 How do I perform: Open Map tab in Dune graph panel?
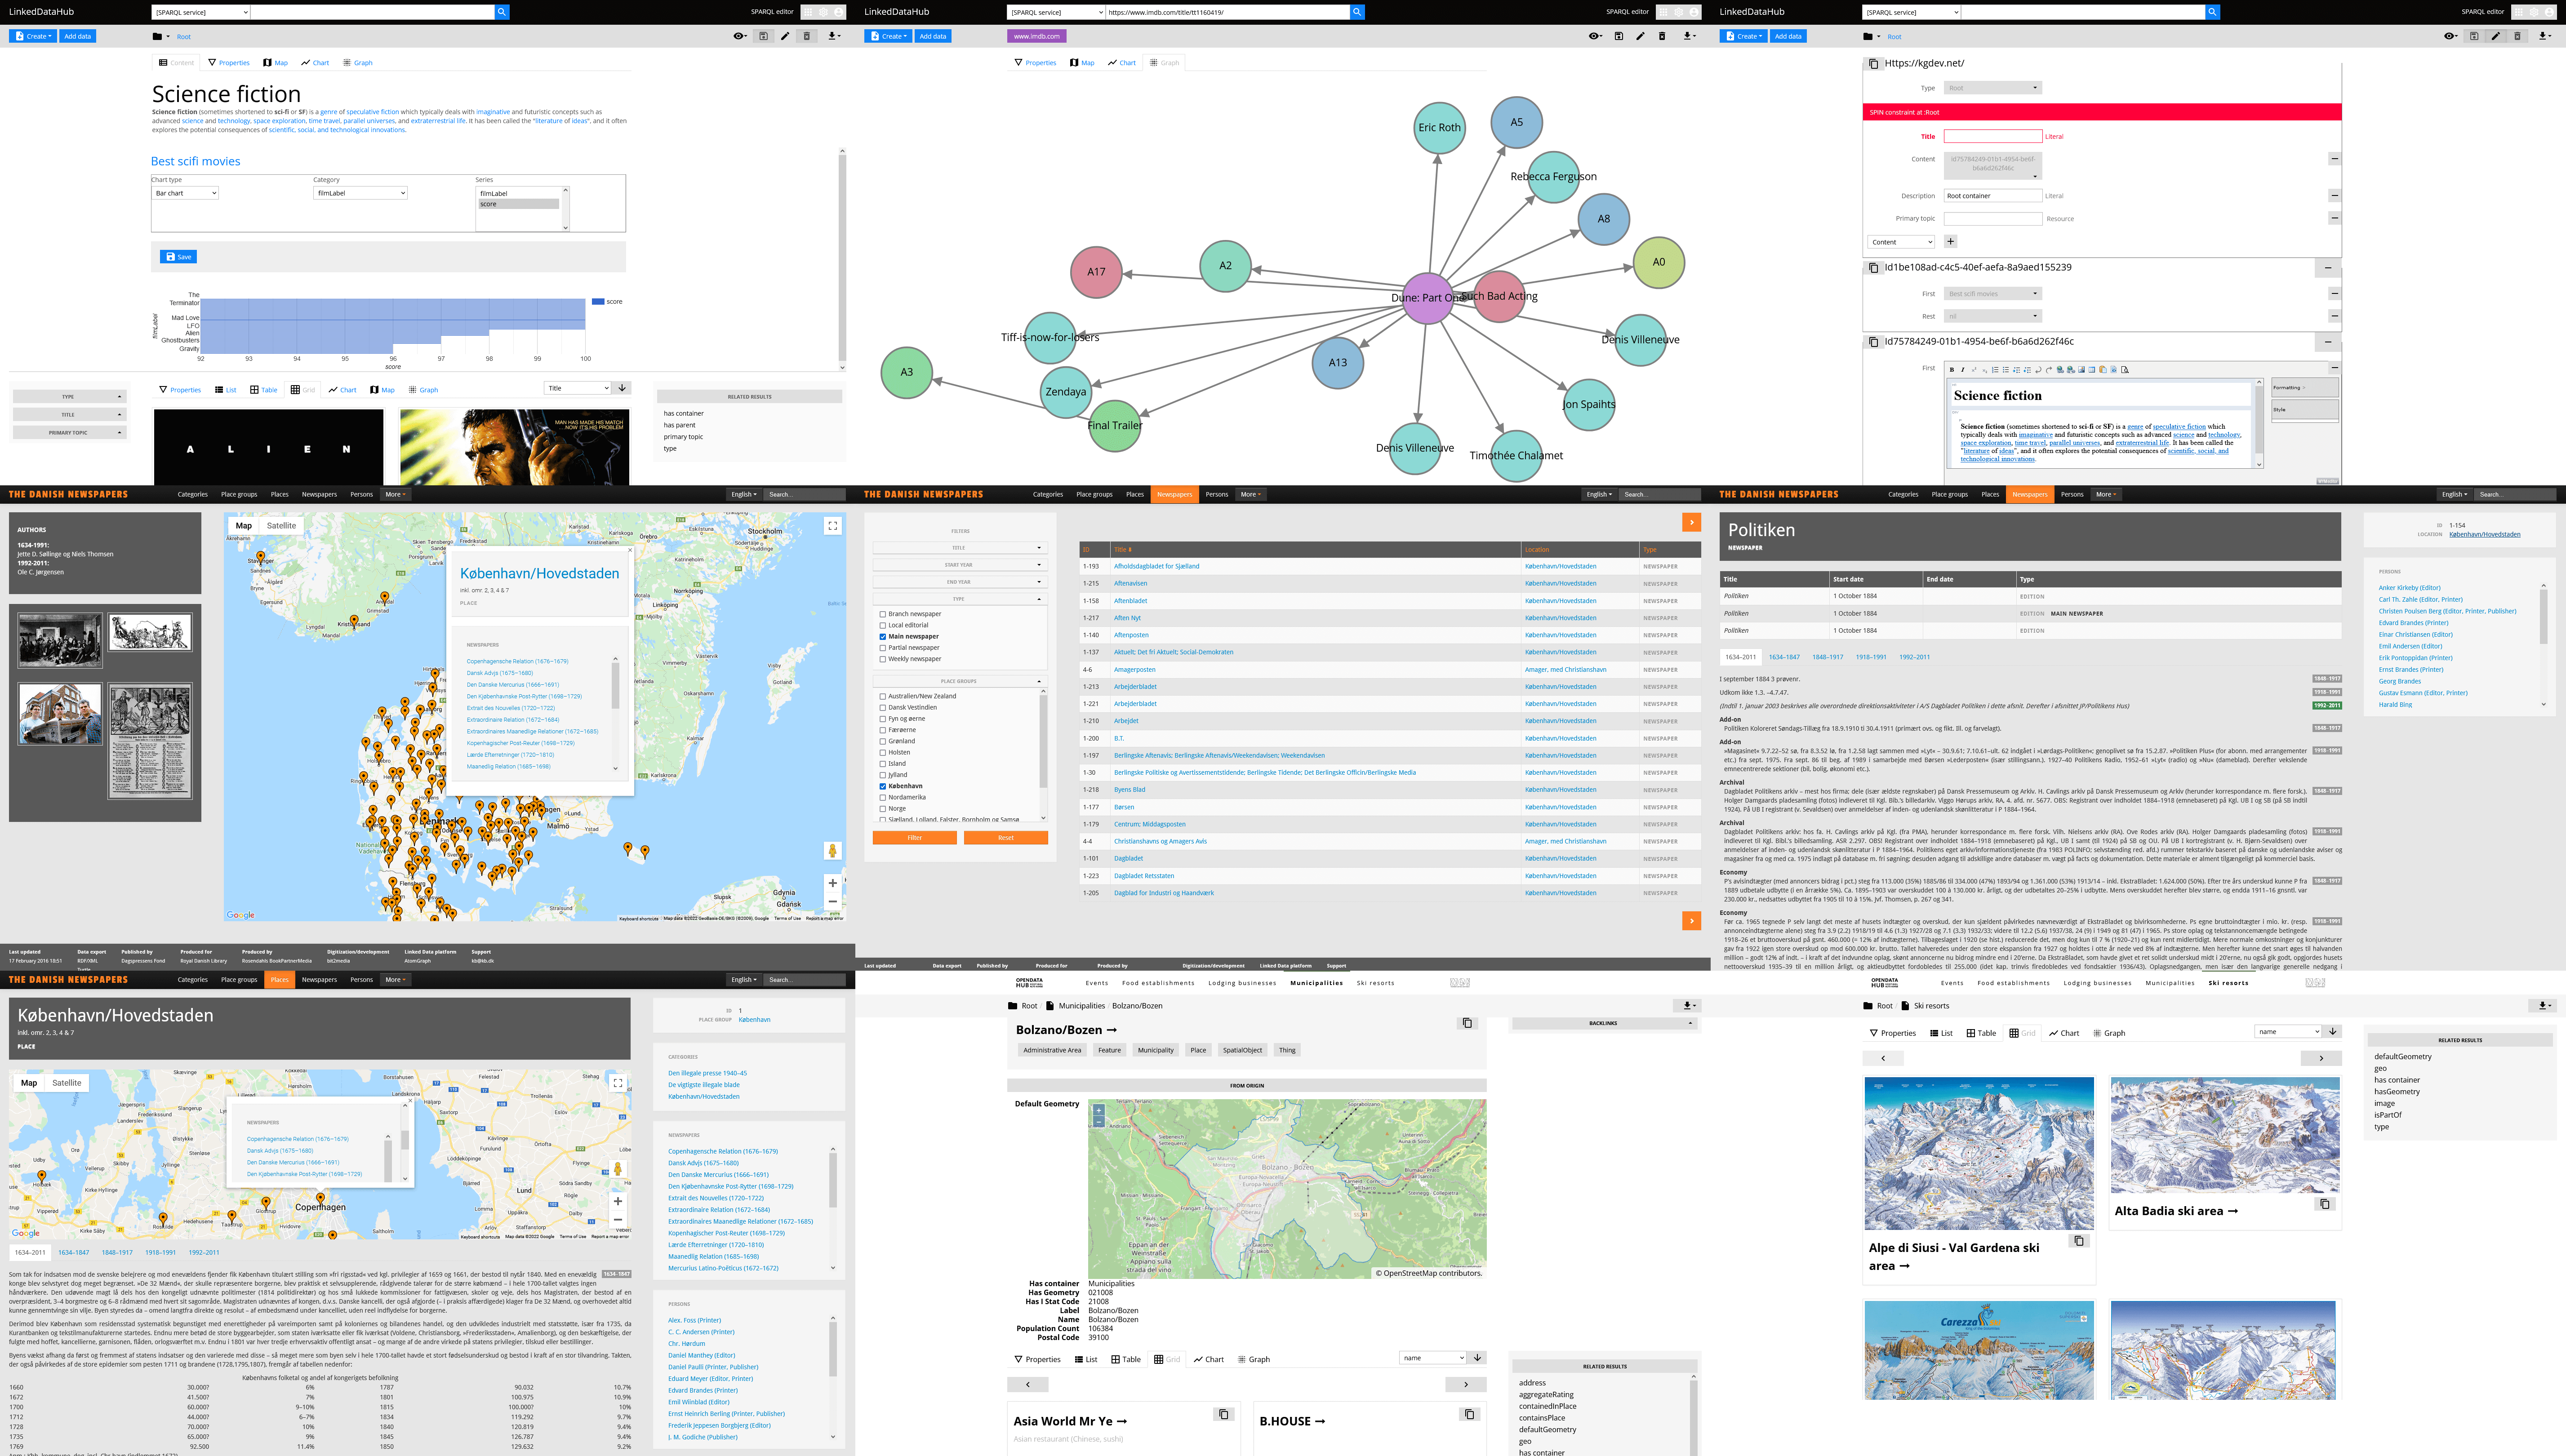pos(1082,63)
